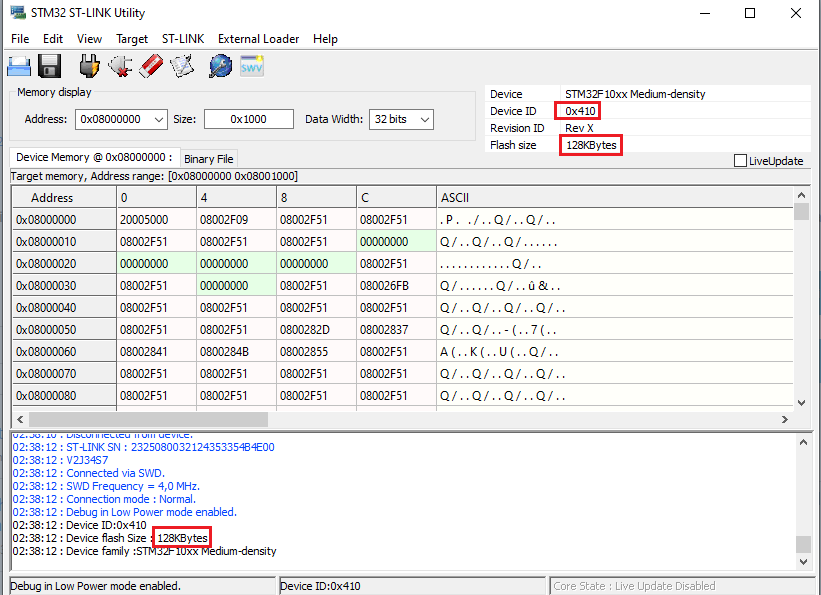Open the Edit menu

coord(53,39)
